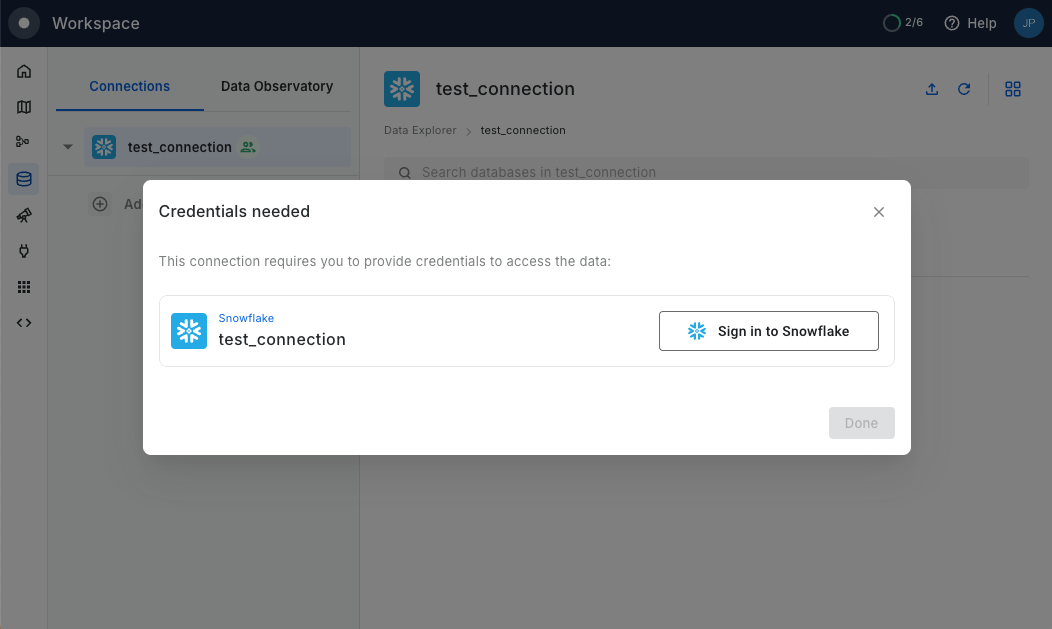This screenshot has height=629, width=1052.
Task: Open the Maps icon in sidebar
Action: pyautogui.click(x=24, y=107)
